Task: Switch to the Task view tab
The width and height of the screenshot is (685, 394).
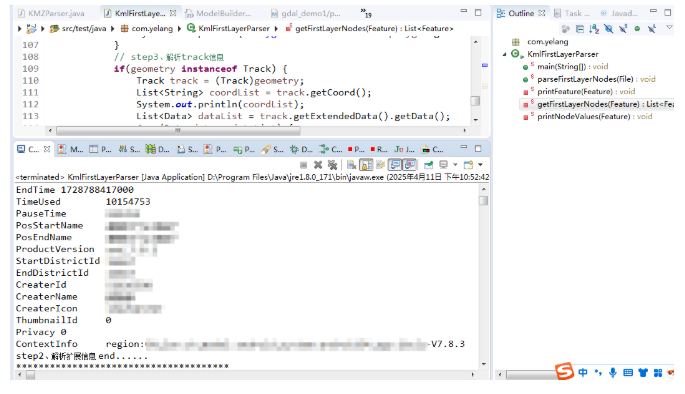Action: pyautogui.click(x=572, y=13)
